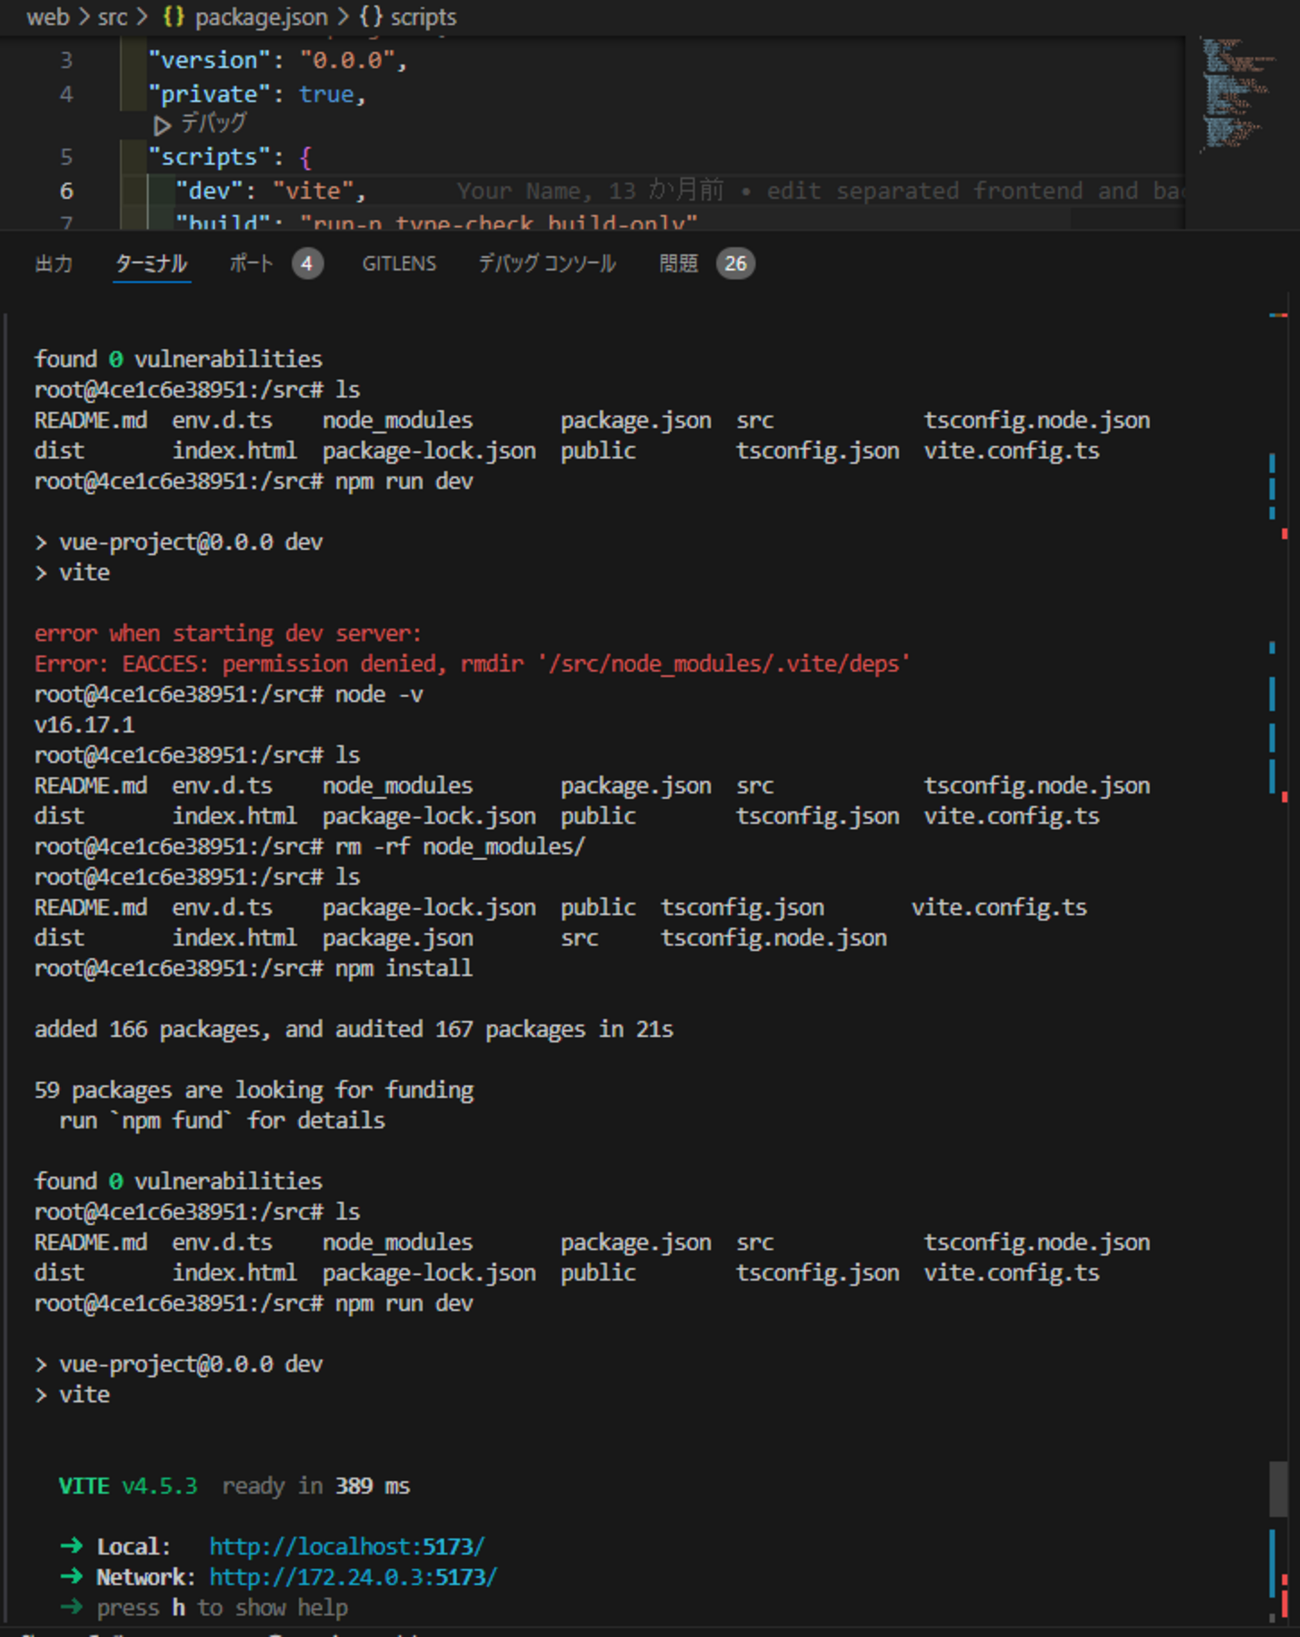Click the terminal vertical scrollbar thumb
The width and height of the screenshot is (1300, 1637).
[1278, 1489]
